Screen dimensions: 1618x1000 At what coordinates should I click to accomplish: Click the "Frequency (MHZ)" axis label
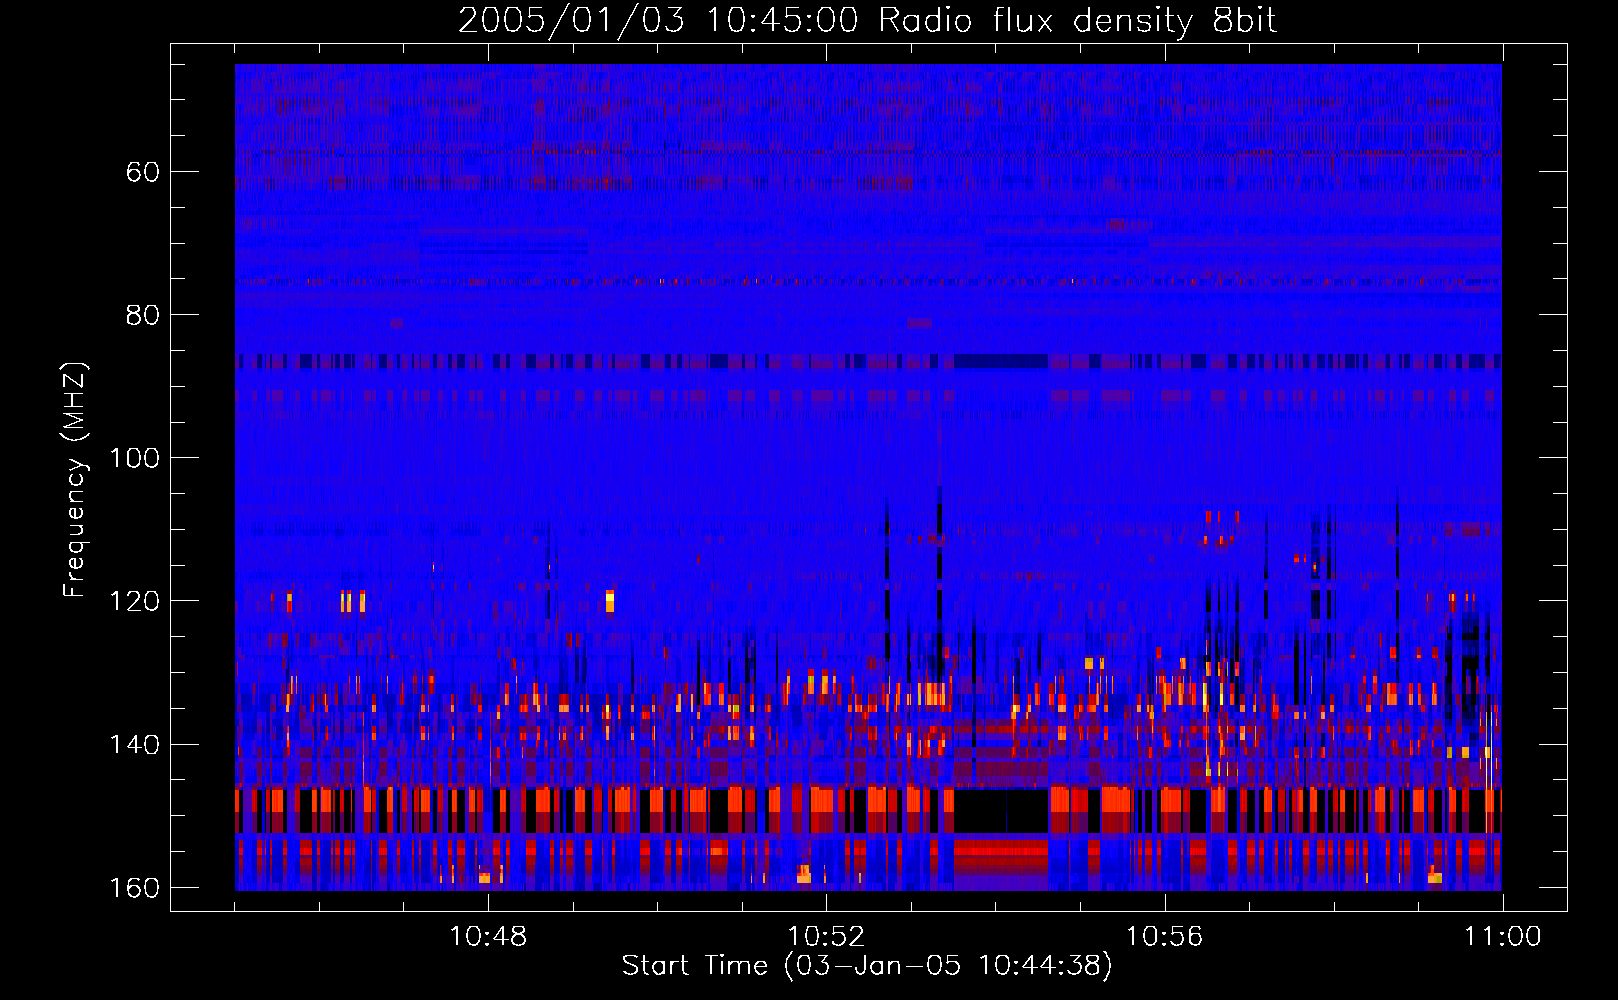74,480
